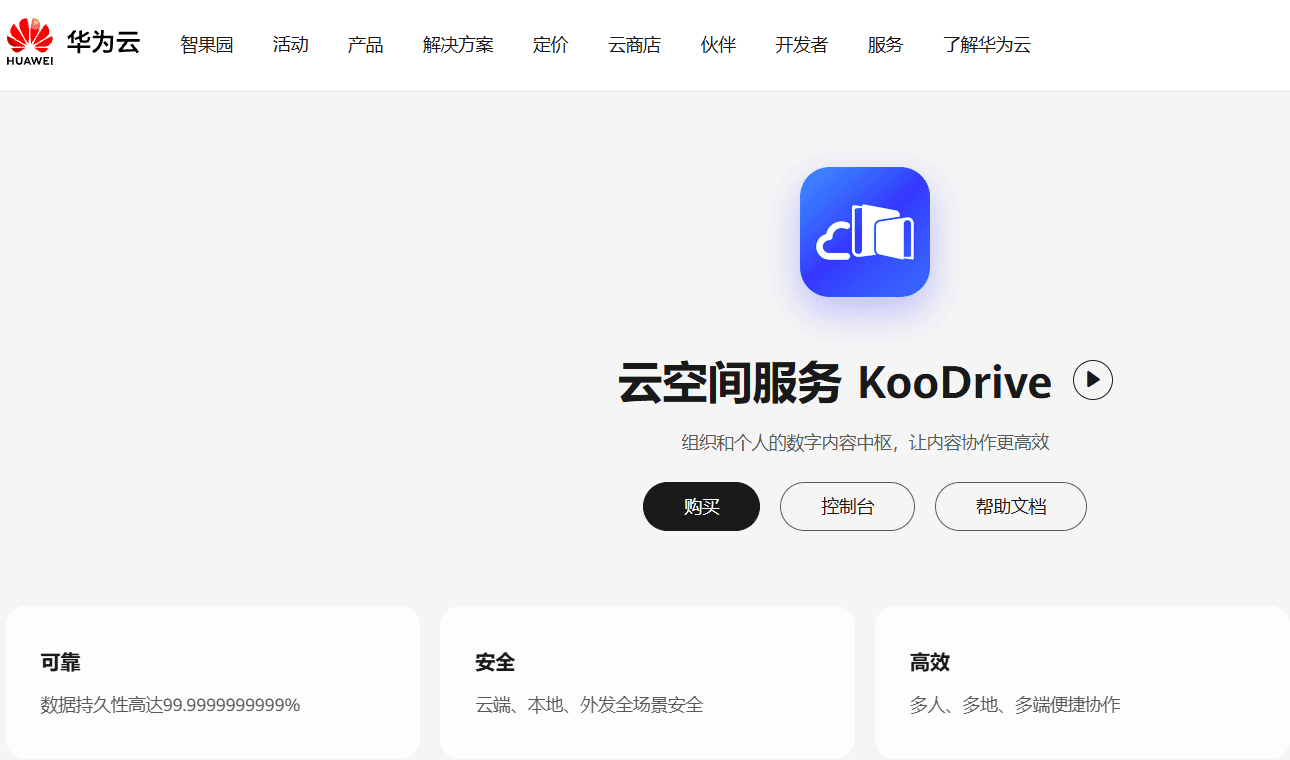
Task: Click the Huawei logo icon
Action: pos(30,42)
